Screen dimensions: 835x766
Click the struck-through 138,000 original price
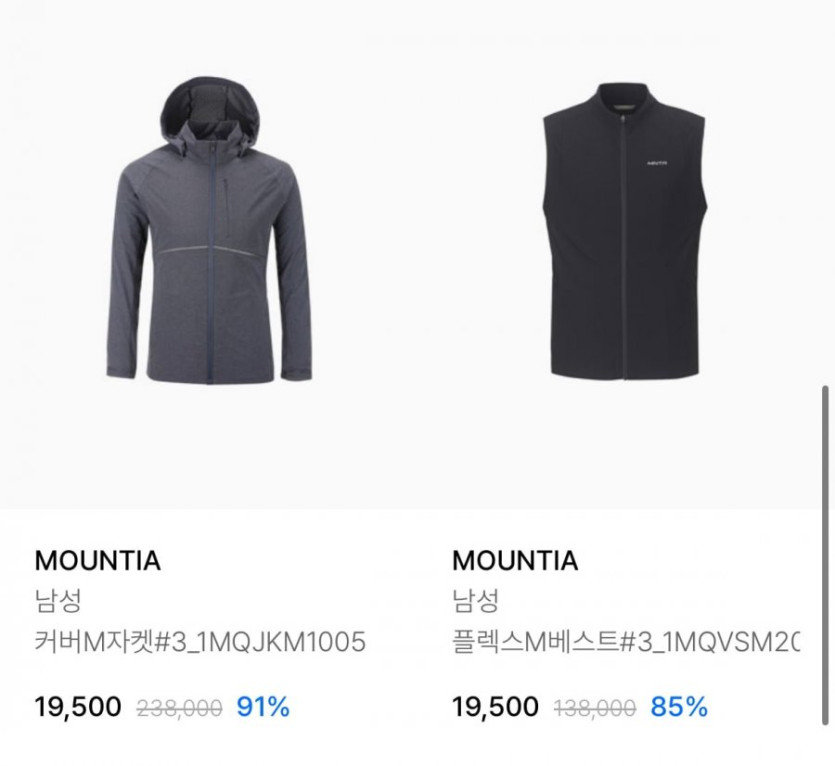pos(595,708)
